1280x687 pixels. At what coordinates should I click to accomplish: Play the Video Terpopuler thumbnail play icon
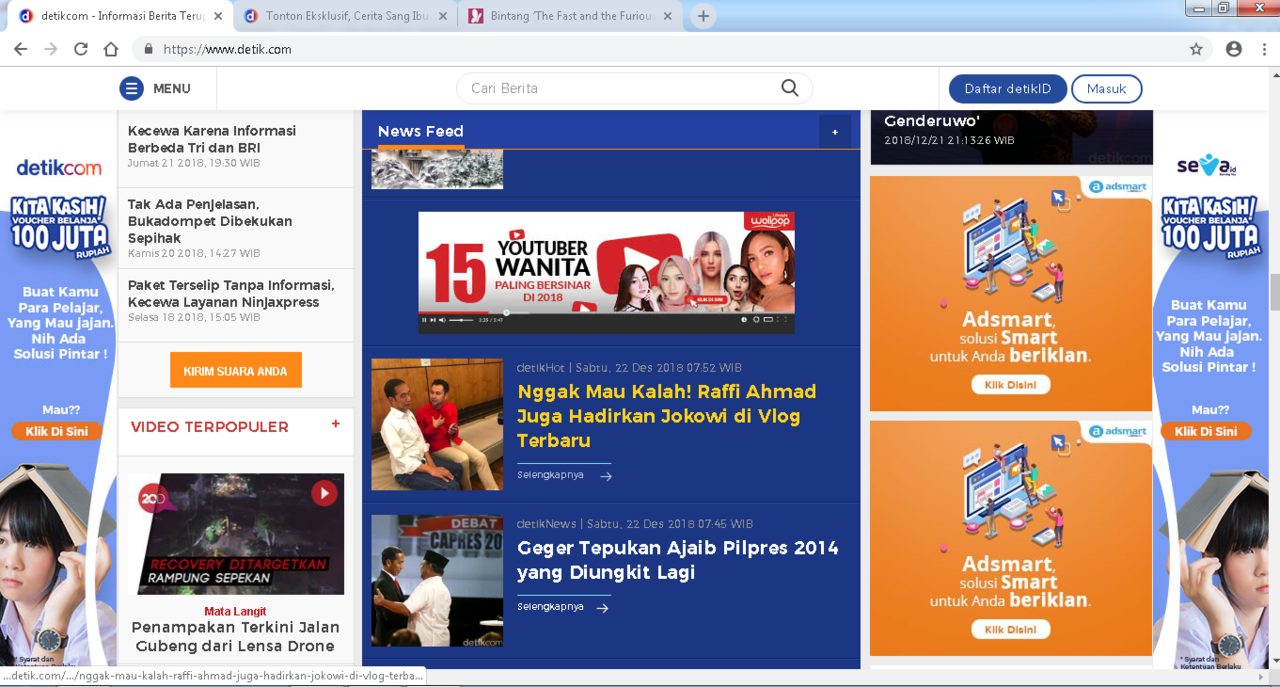[324, 493]
